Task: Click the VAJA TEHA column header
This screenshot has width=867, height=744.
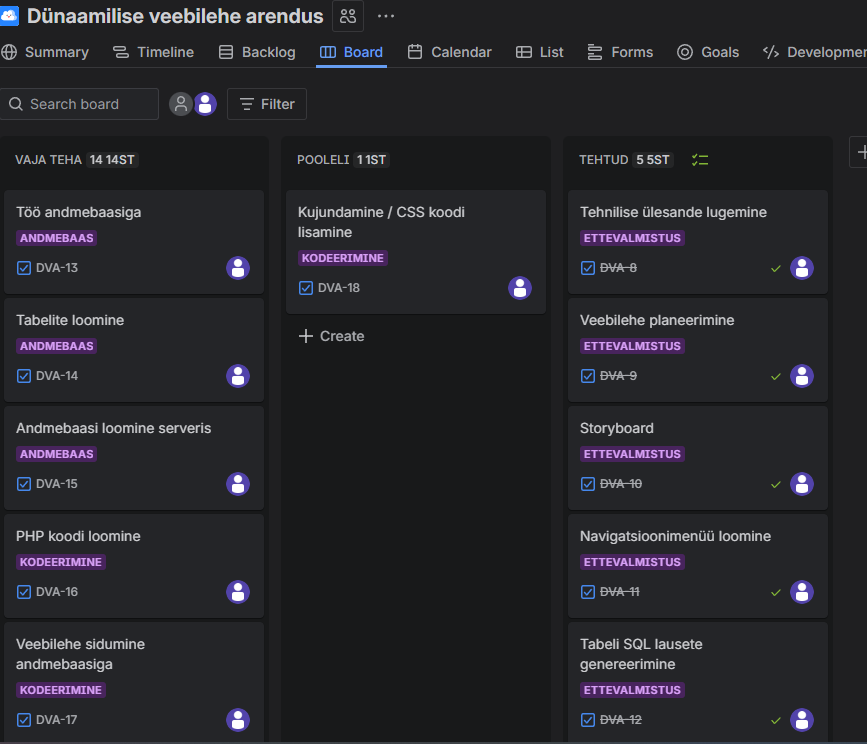Action: (x=48, y=160)
